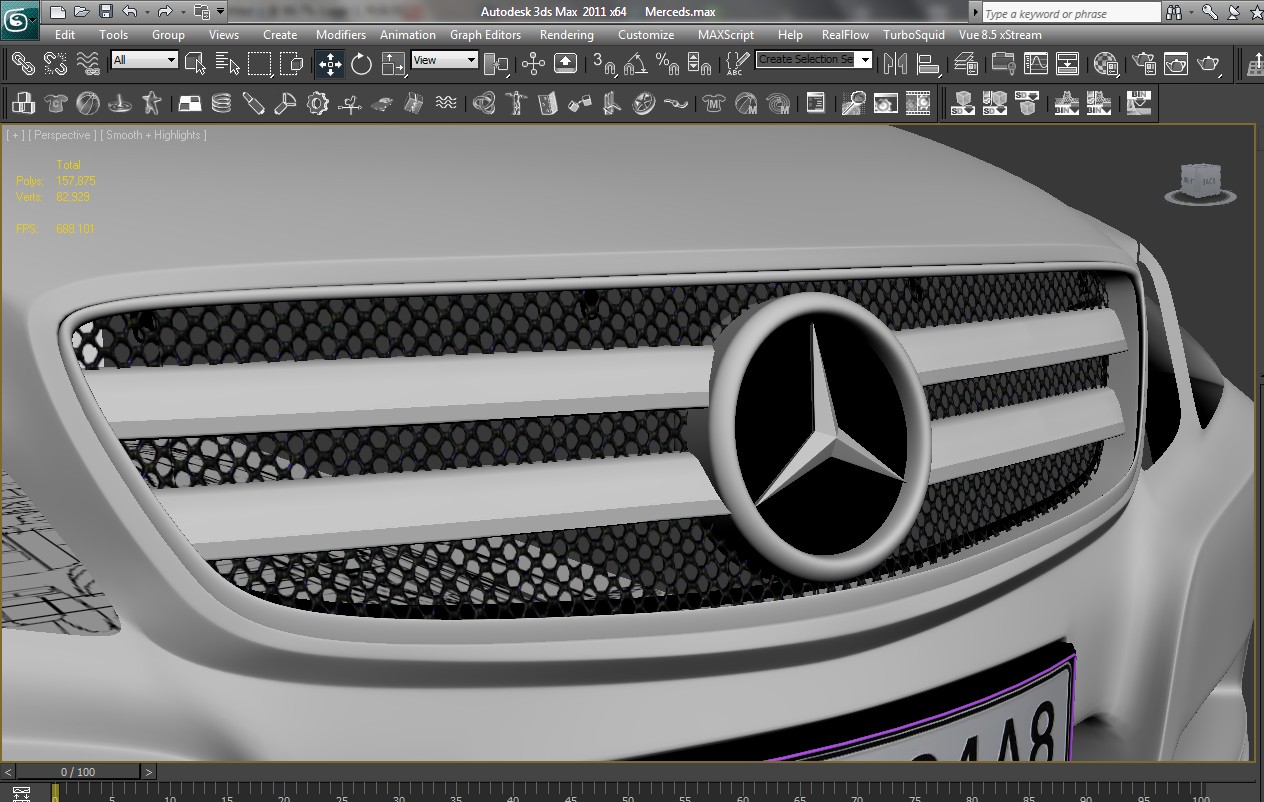
Task: Click the Use Pivot Point Center icon
Action: 496,64
